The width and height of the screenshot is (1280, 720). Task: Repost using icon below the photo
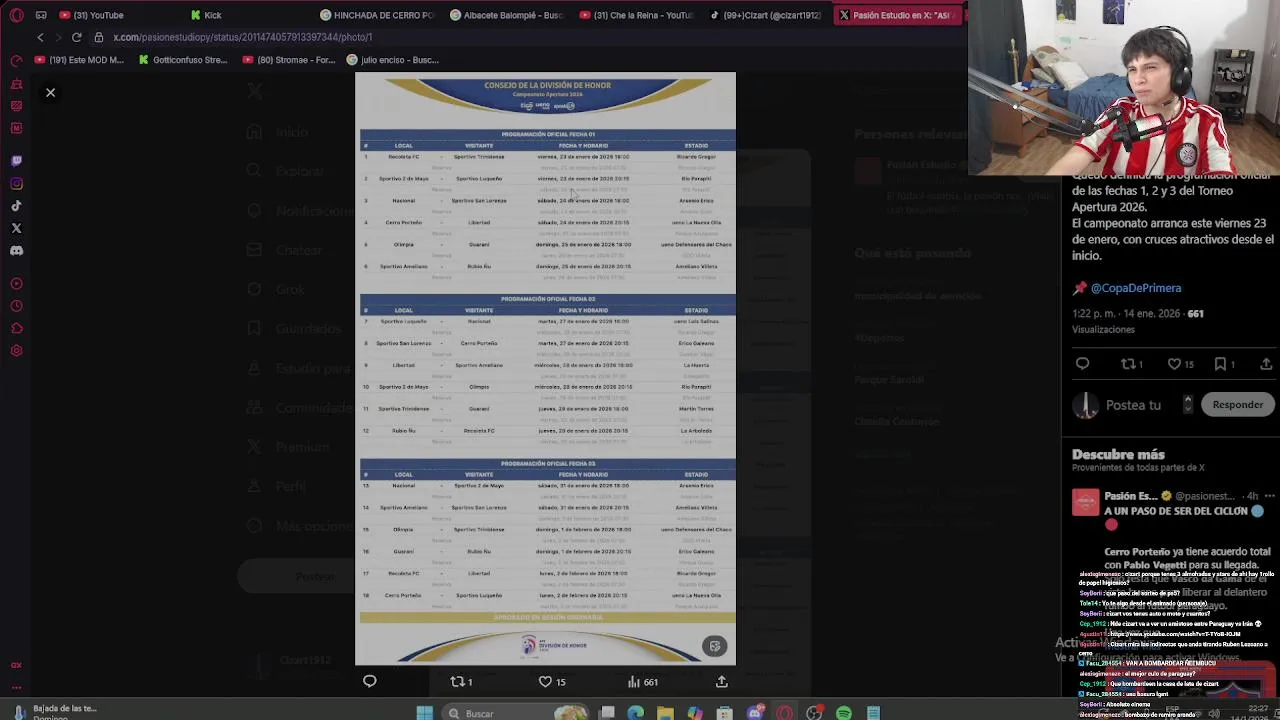pyautogui.click(x=461, y=682)
